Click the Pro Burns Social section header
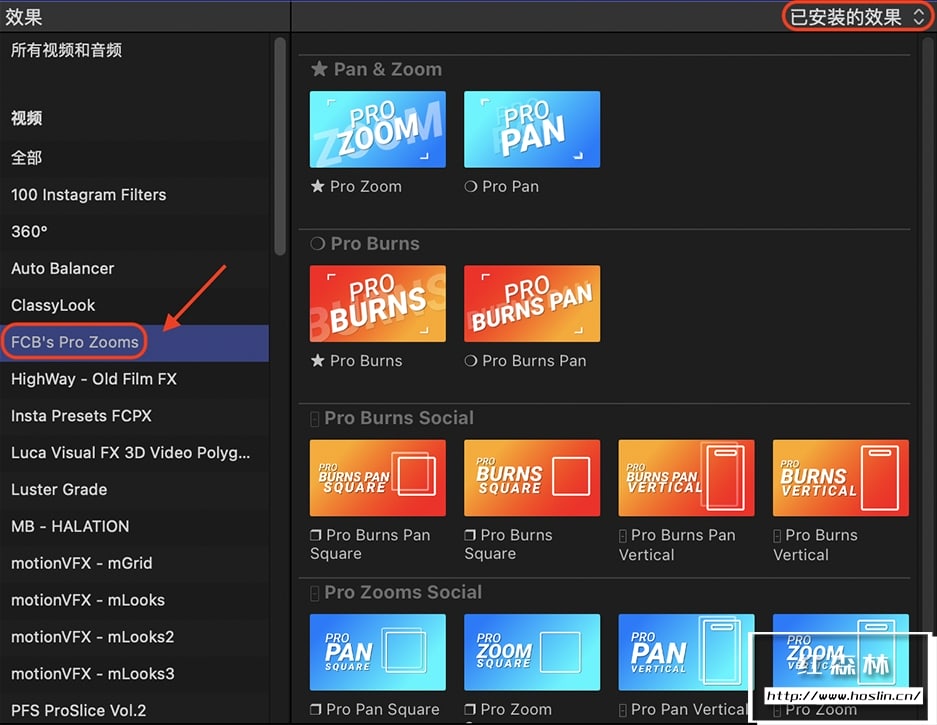 392,418
